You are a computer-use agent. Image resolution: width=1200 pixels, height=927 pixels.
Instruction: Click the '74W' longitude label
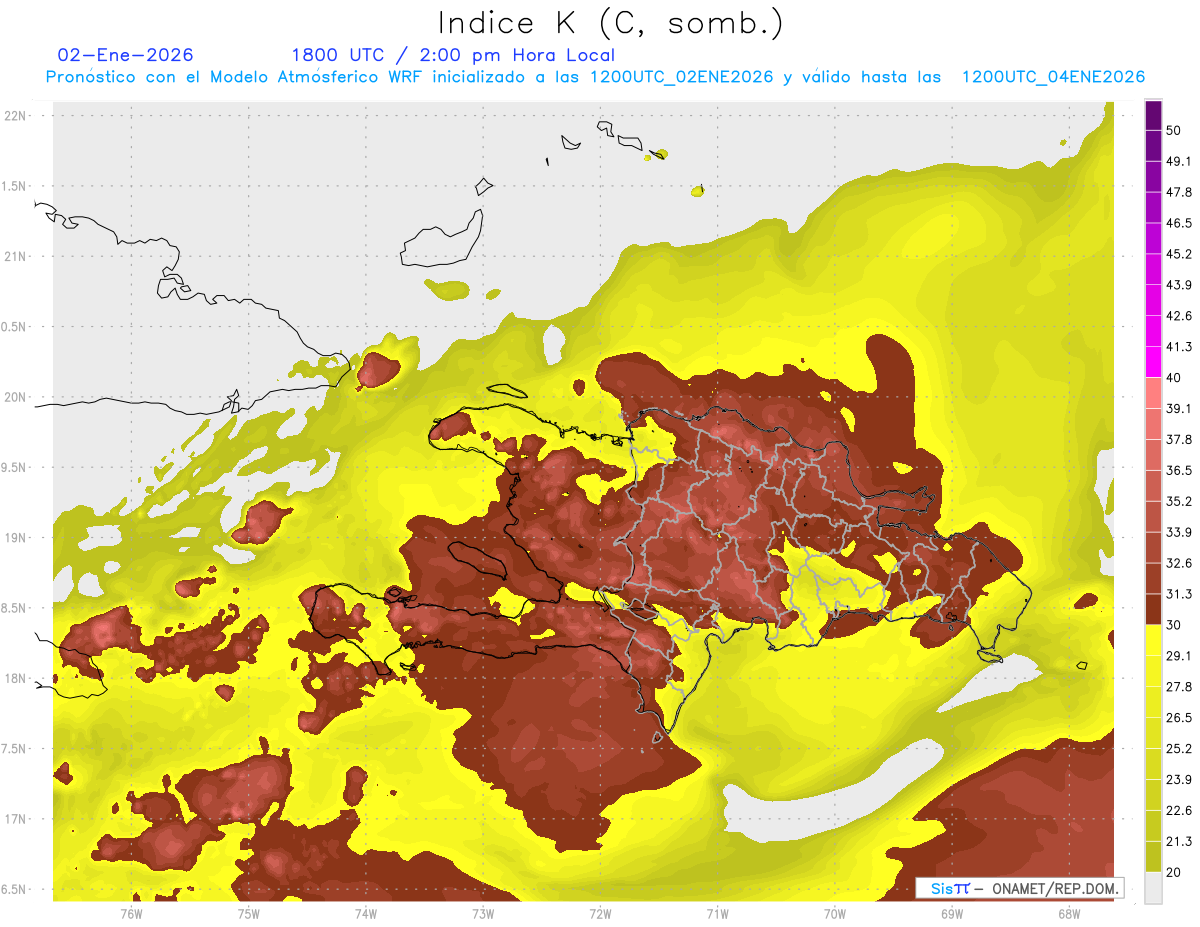(x=366, y=913)
